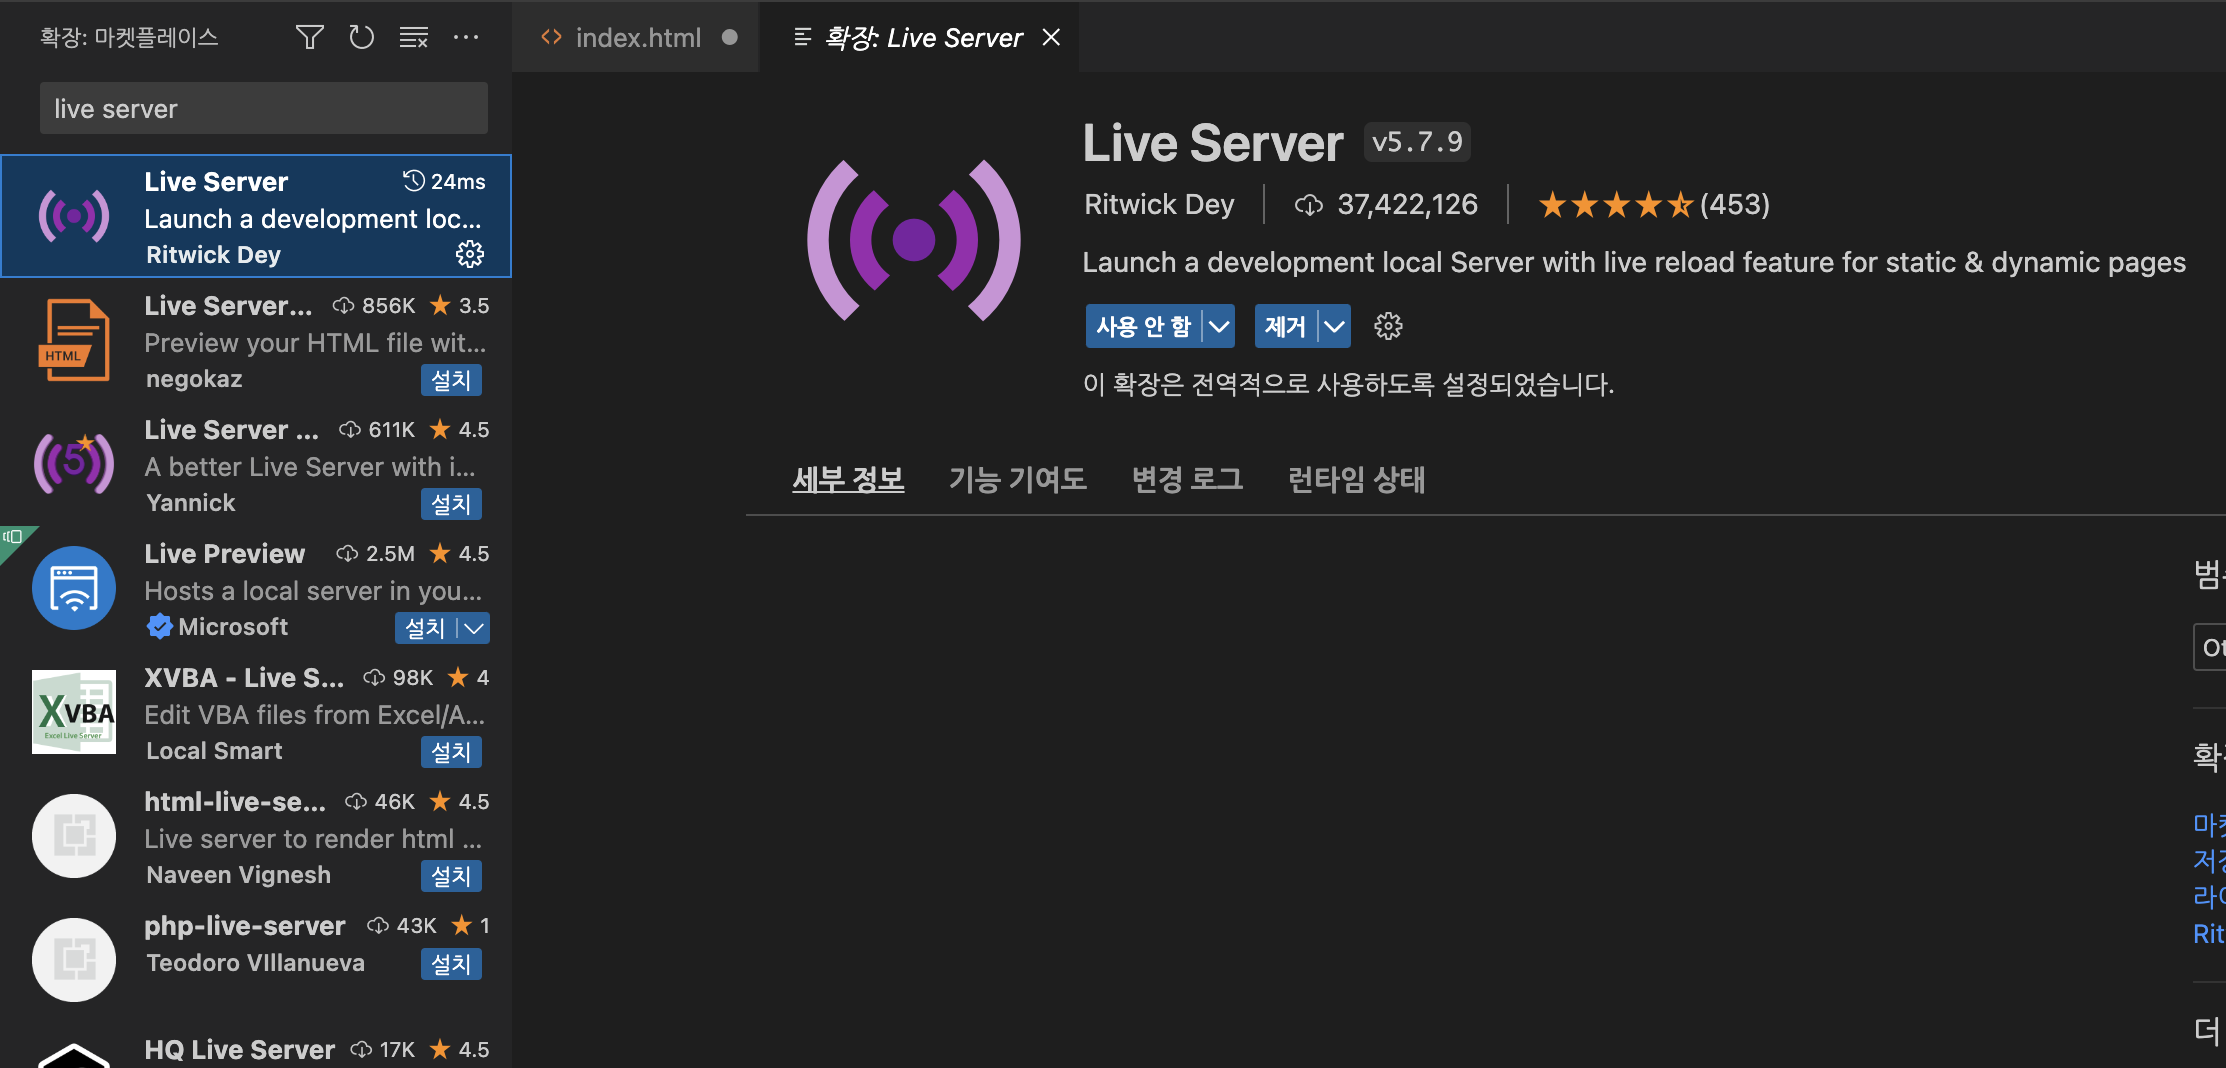Click the v5.7.9 version badge
Image resolution: width=2226 pixels, height=1068 pixels.
[x=1417, y=142]
